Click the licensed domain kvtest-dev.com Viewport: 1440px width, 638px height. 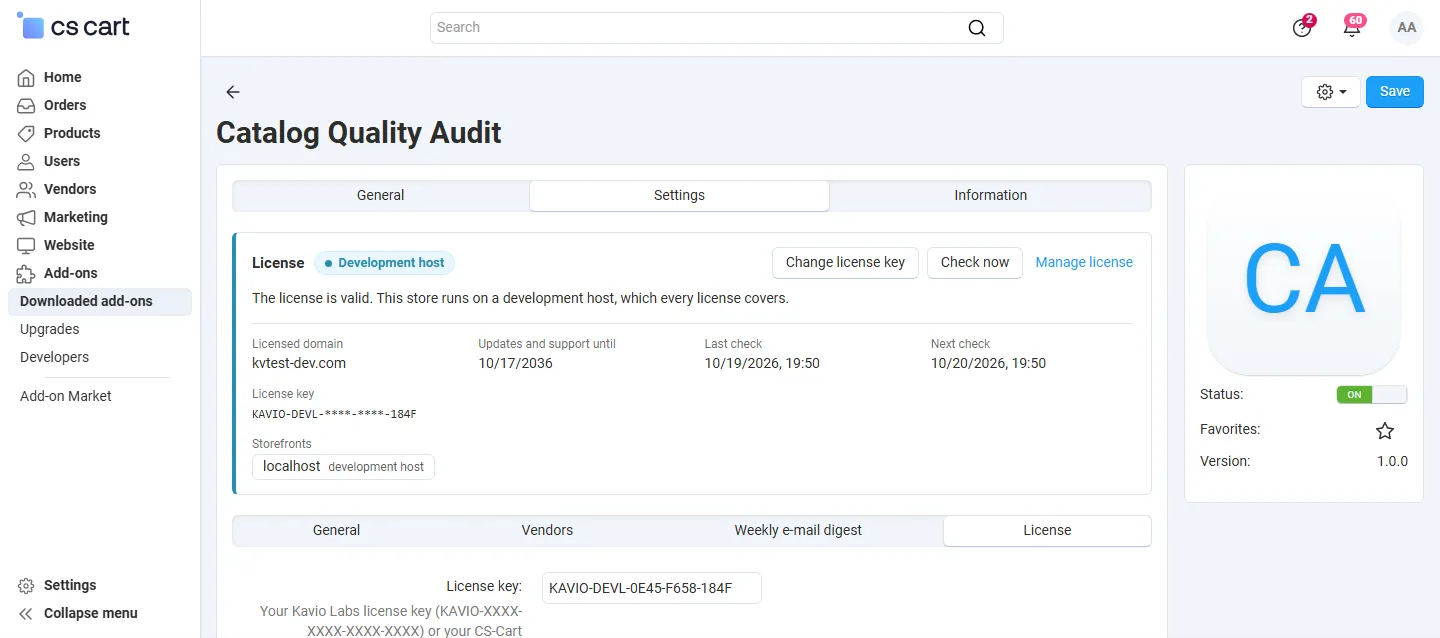pos(299,364)
